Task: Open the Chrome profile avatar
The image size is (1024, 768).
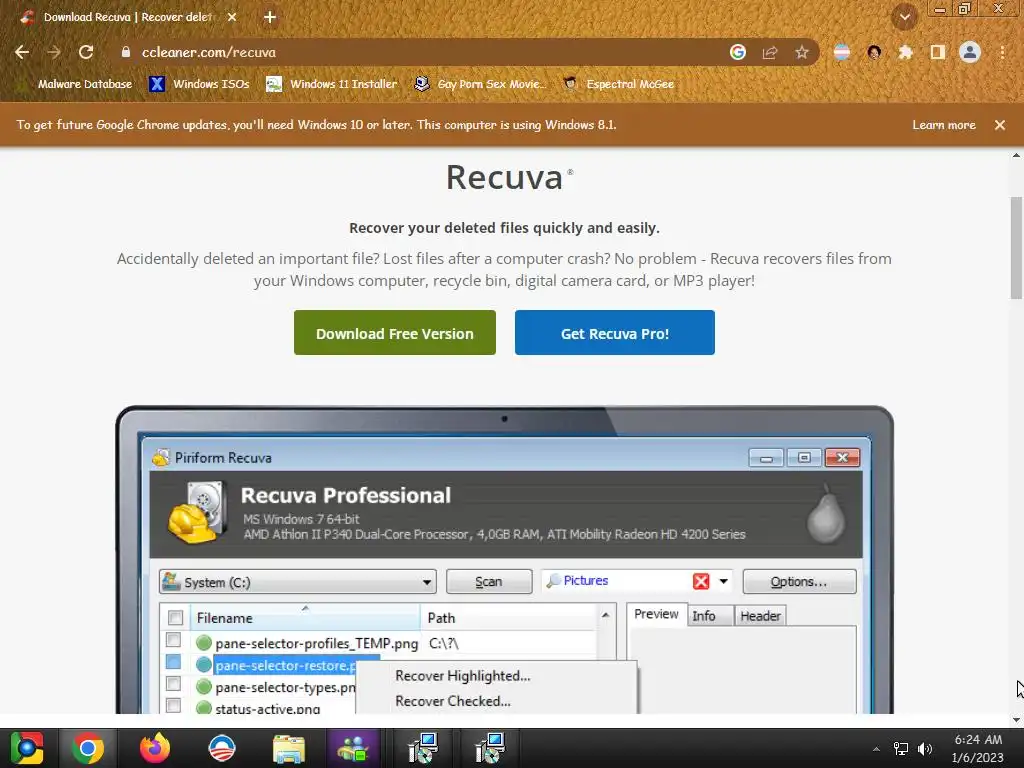Action: 970,52
